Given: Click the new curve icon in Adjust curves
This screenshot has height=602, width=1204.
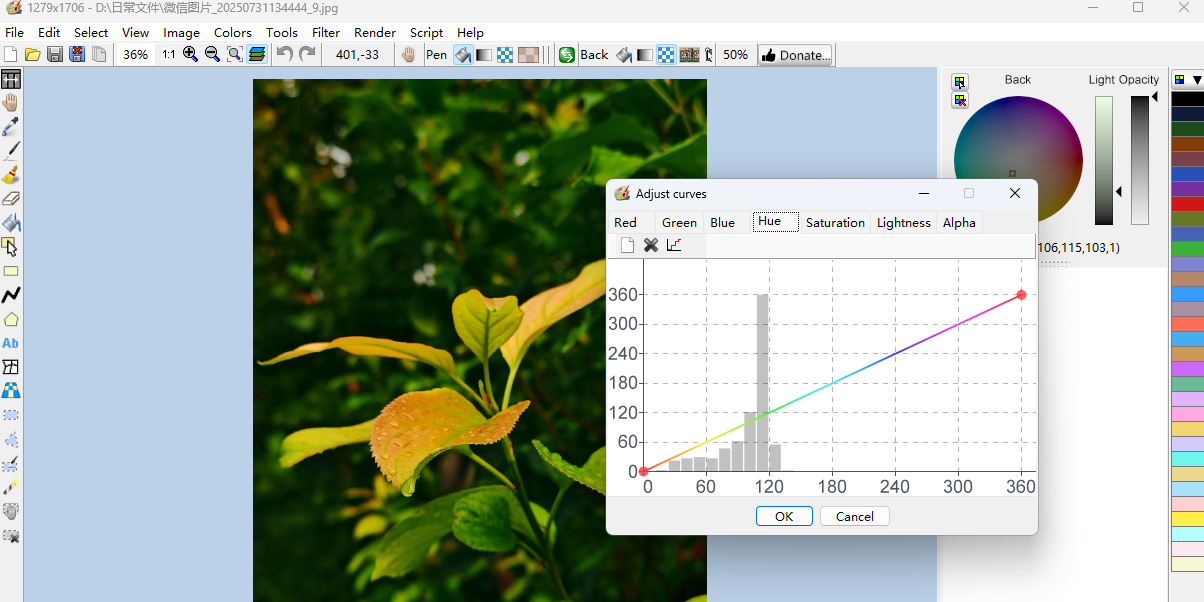Looking at the screenshot, I should (627, 245).
